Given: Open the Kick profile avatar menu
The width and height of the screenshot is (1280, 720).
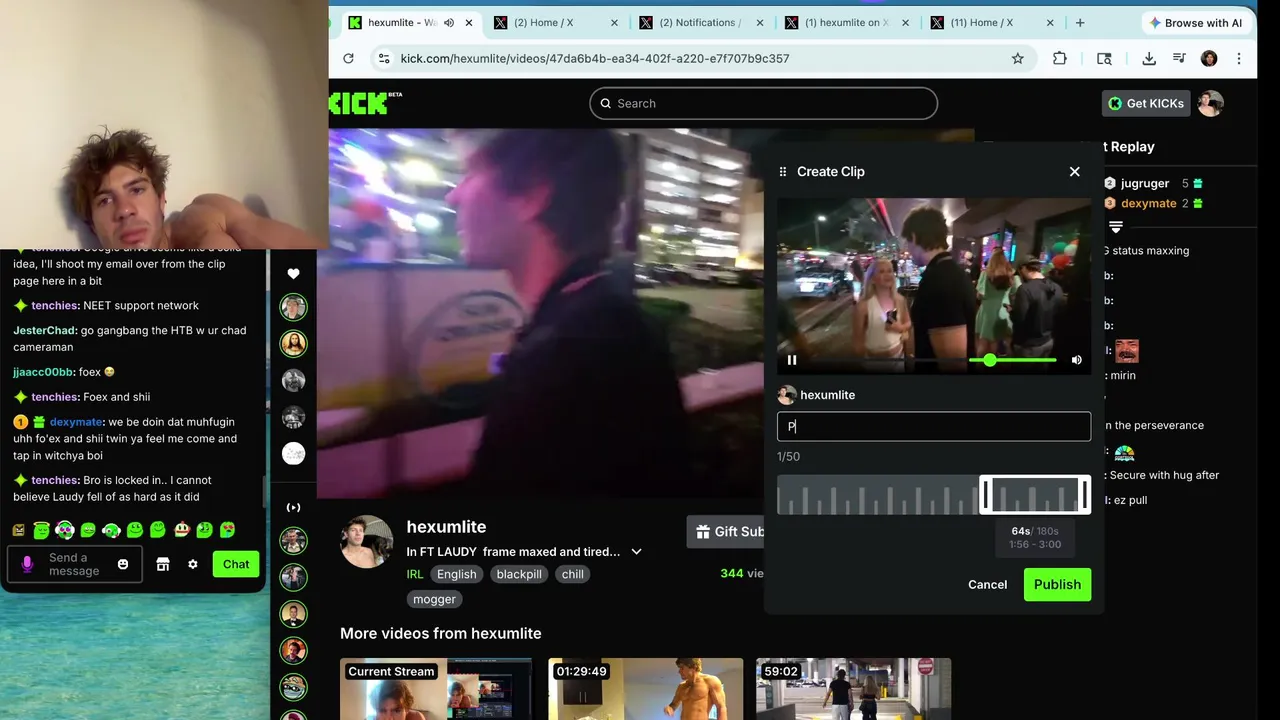Looking at the screenshot, I should (x=1211, y=103).
